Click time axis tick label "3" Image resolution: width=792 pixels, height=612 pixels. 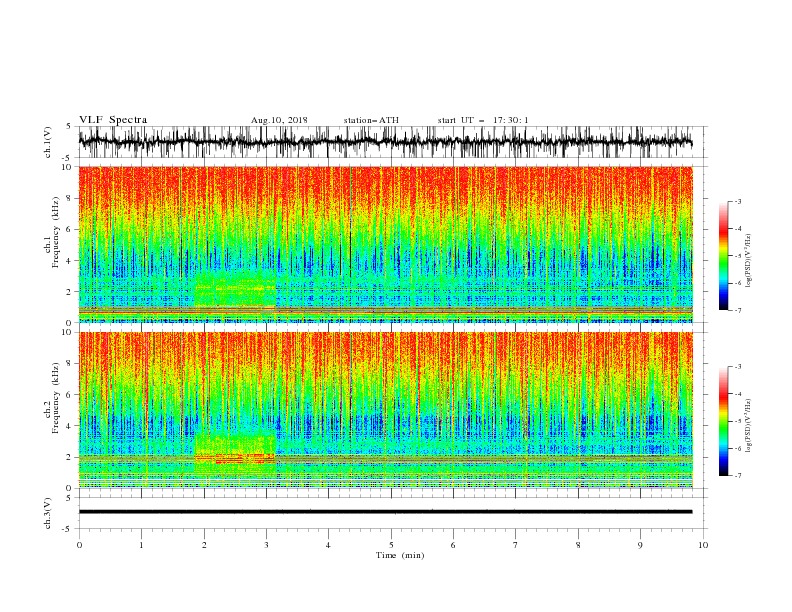(x=266, y=545)
